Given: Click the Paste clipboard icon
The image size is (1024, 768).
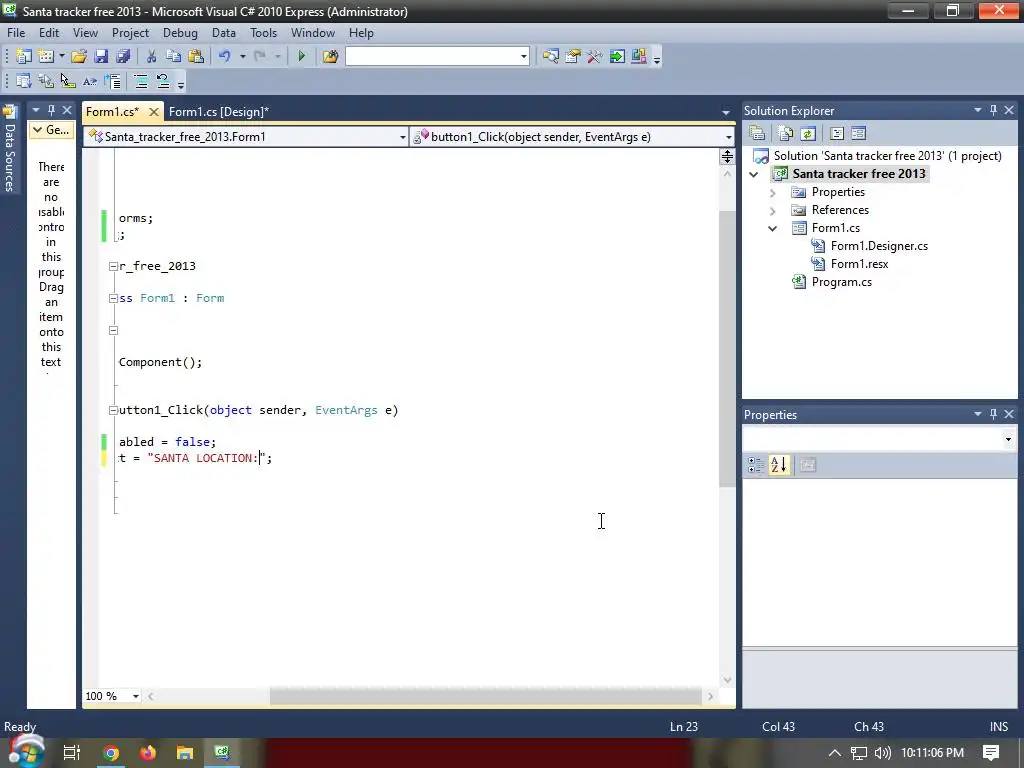Looking at the screenshot, I should pyautogui.click(x=196, y=57).
